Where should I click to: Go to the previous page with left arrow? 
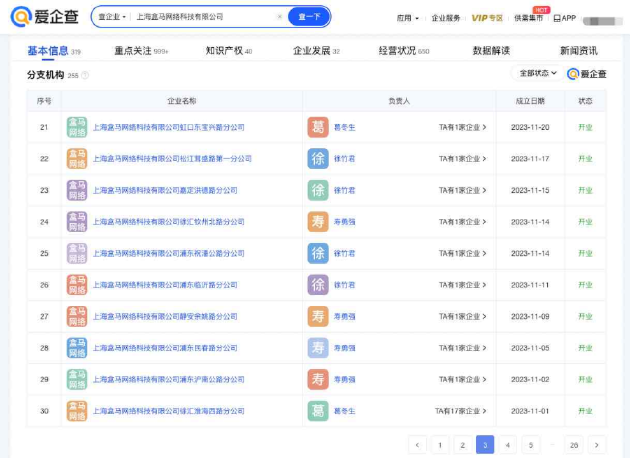pos(417,445)
